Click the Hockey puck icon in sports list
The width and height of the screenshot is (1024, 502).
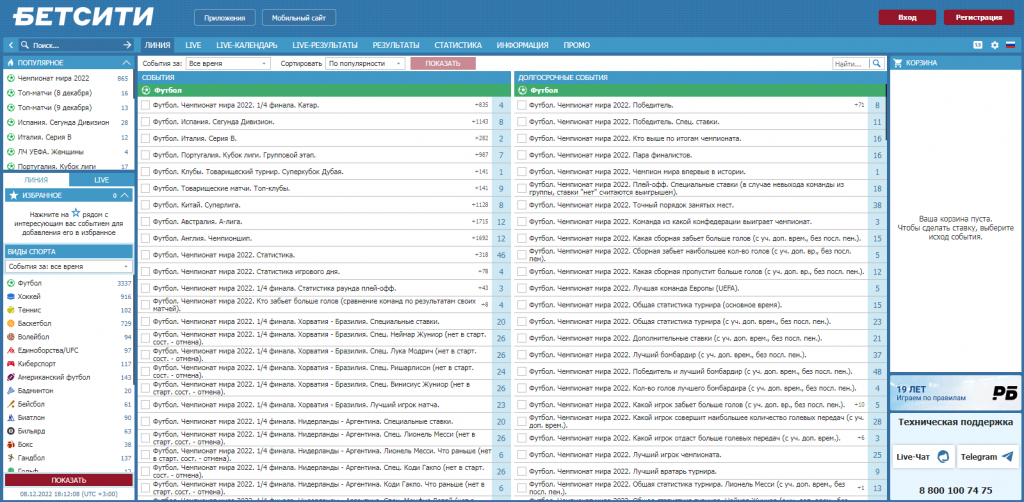(x=11, y=297)
